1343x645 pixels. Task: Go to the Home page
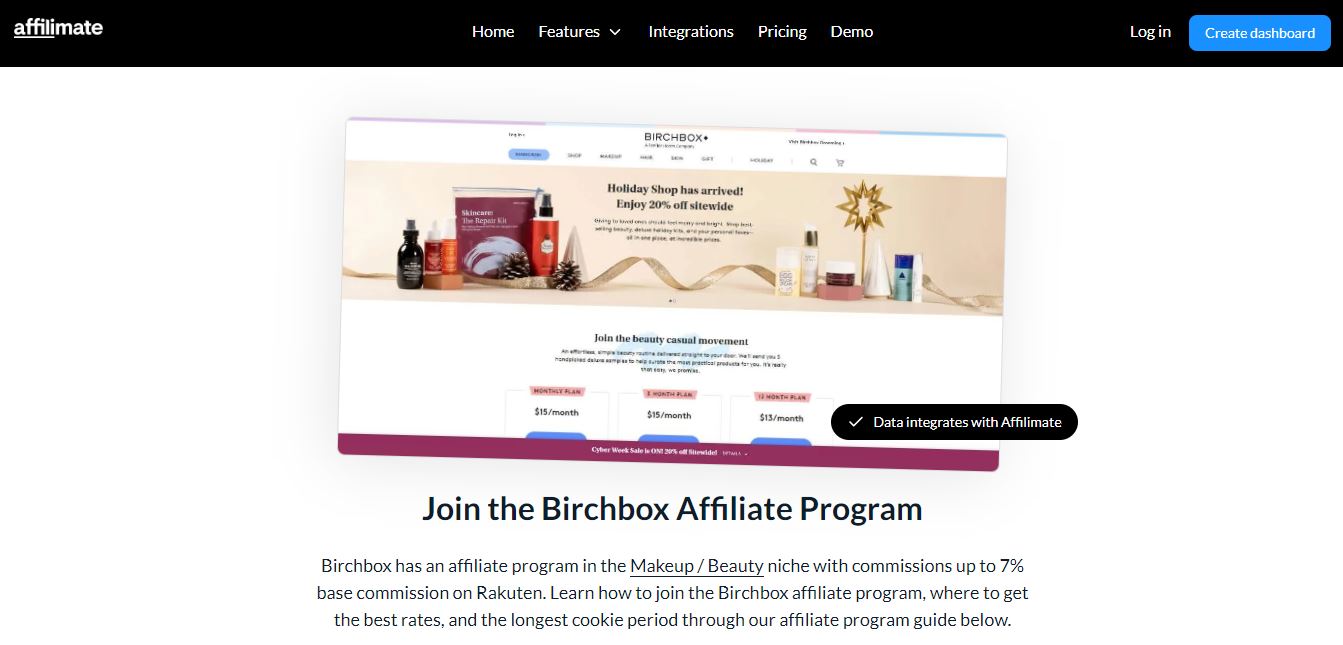point(493,32)
